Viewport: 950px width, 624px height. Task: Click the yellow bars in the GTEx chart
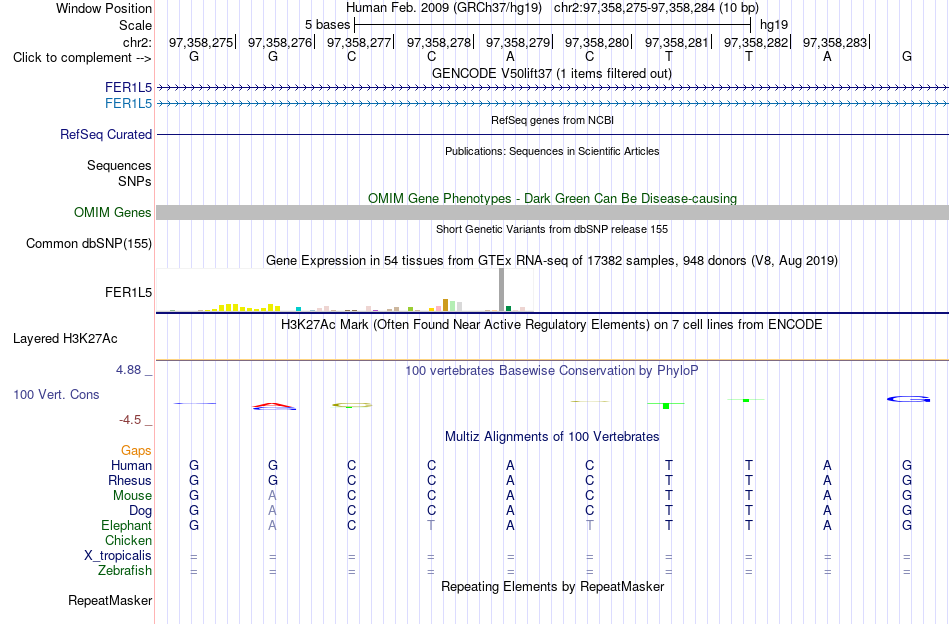[x=248, y=308]
